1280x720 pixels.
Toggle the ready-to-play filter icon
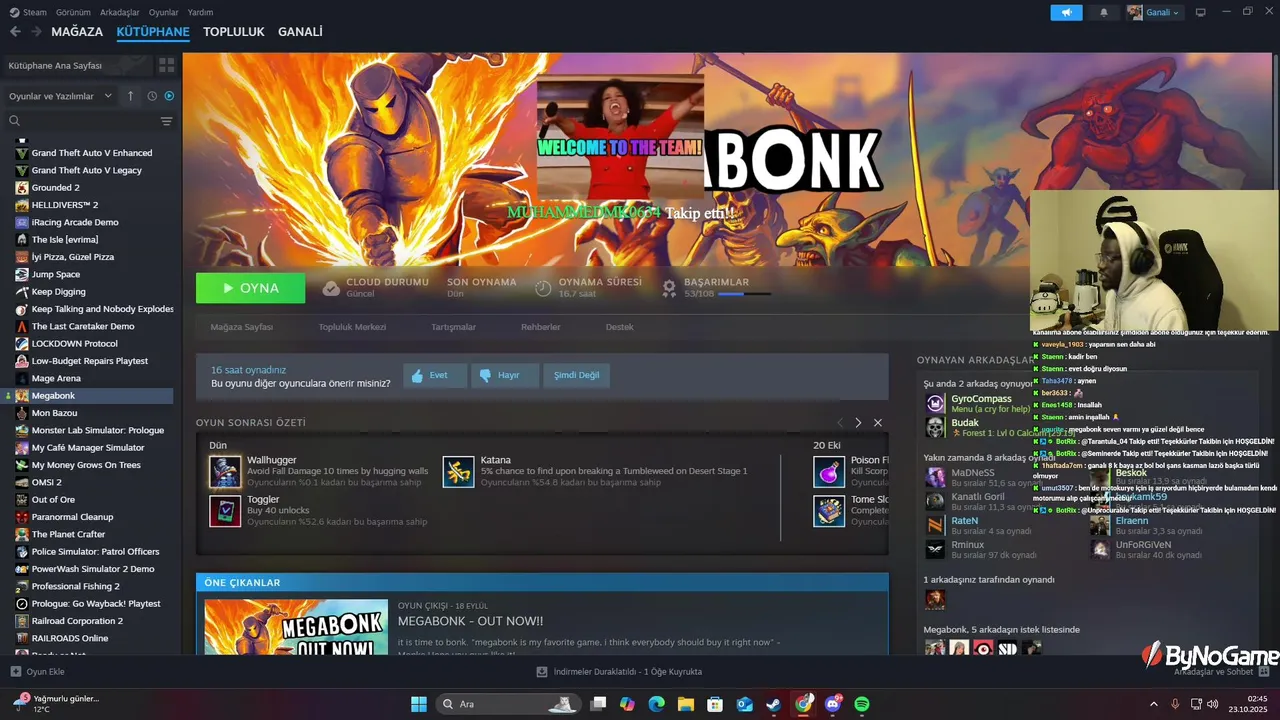click(x=169, y=96)
